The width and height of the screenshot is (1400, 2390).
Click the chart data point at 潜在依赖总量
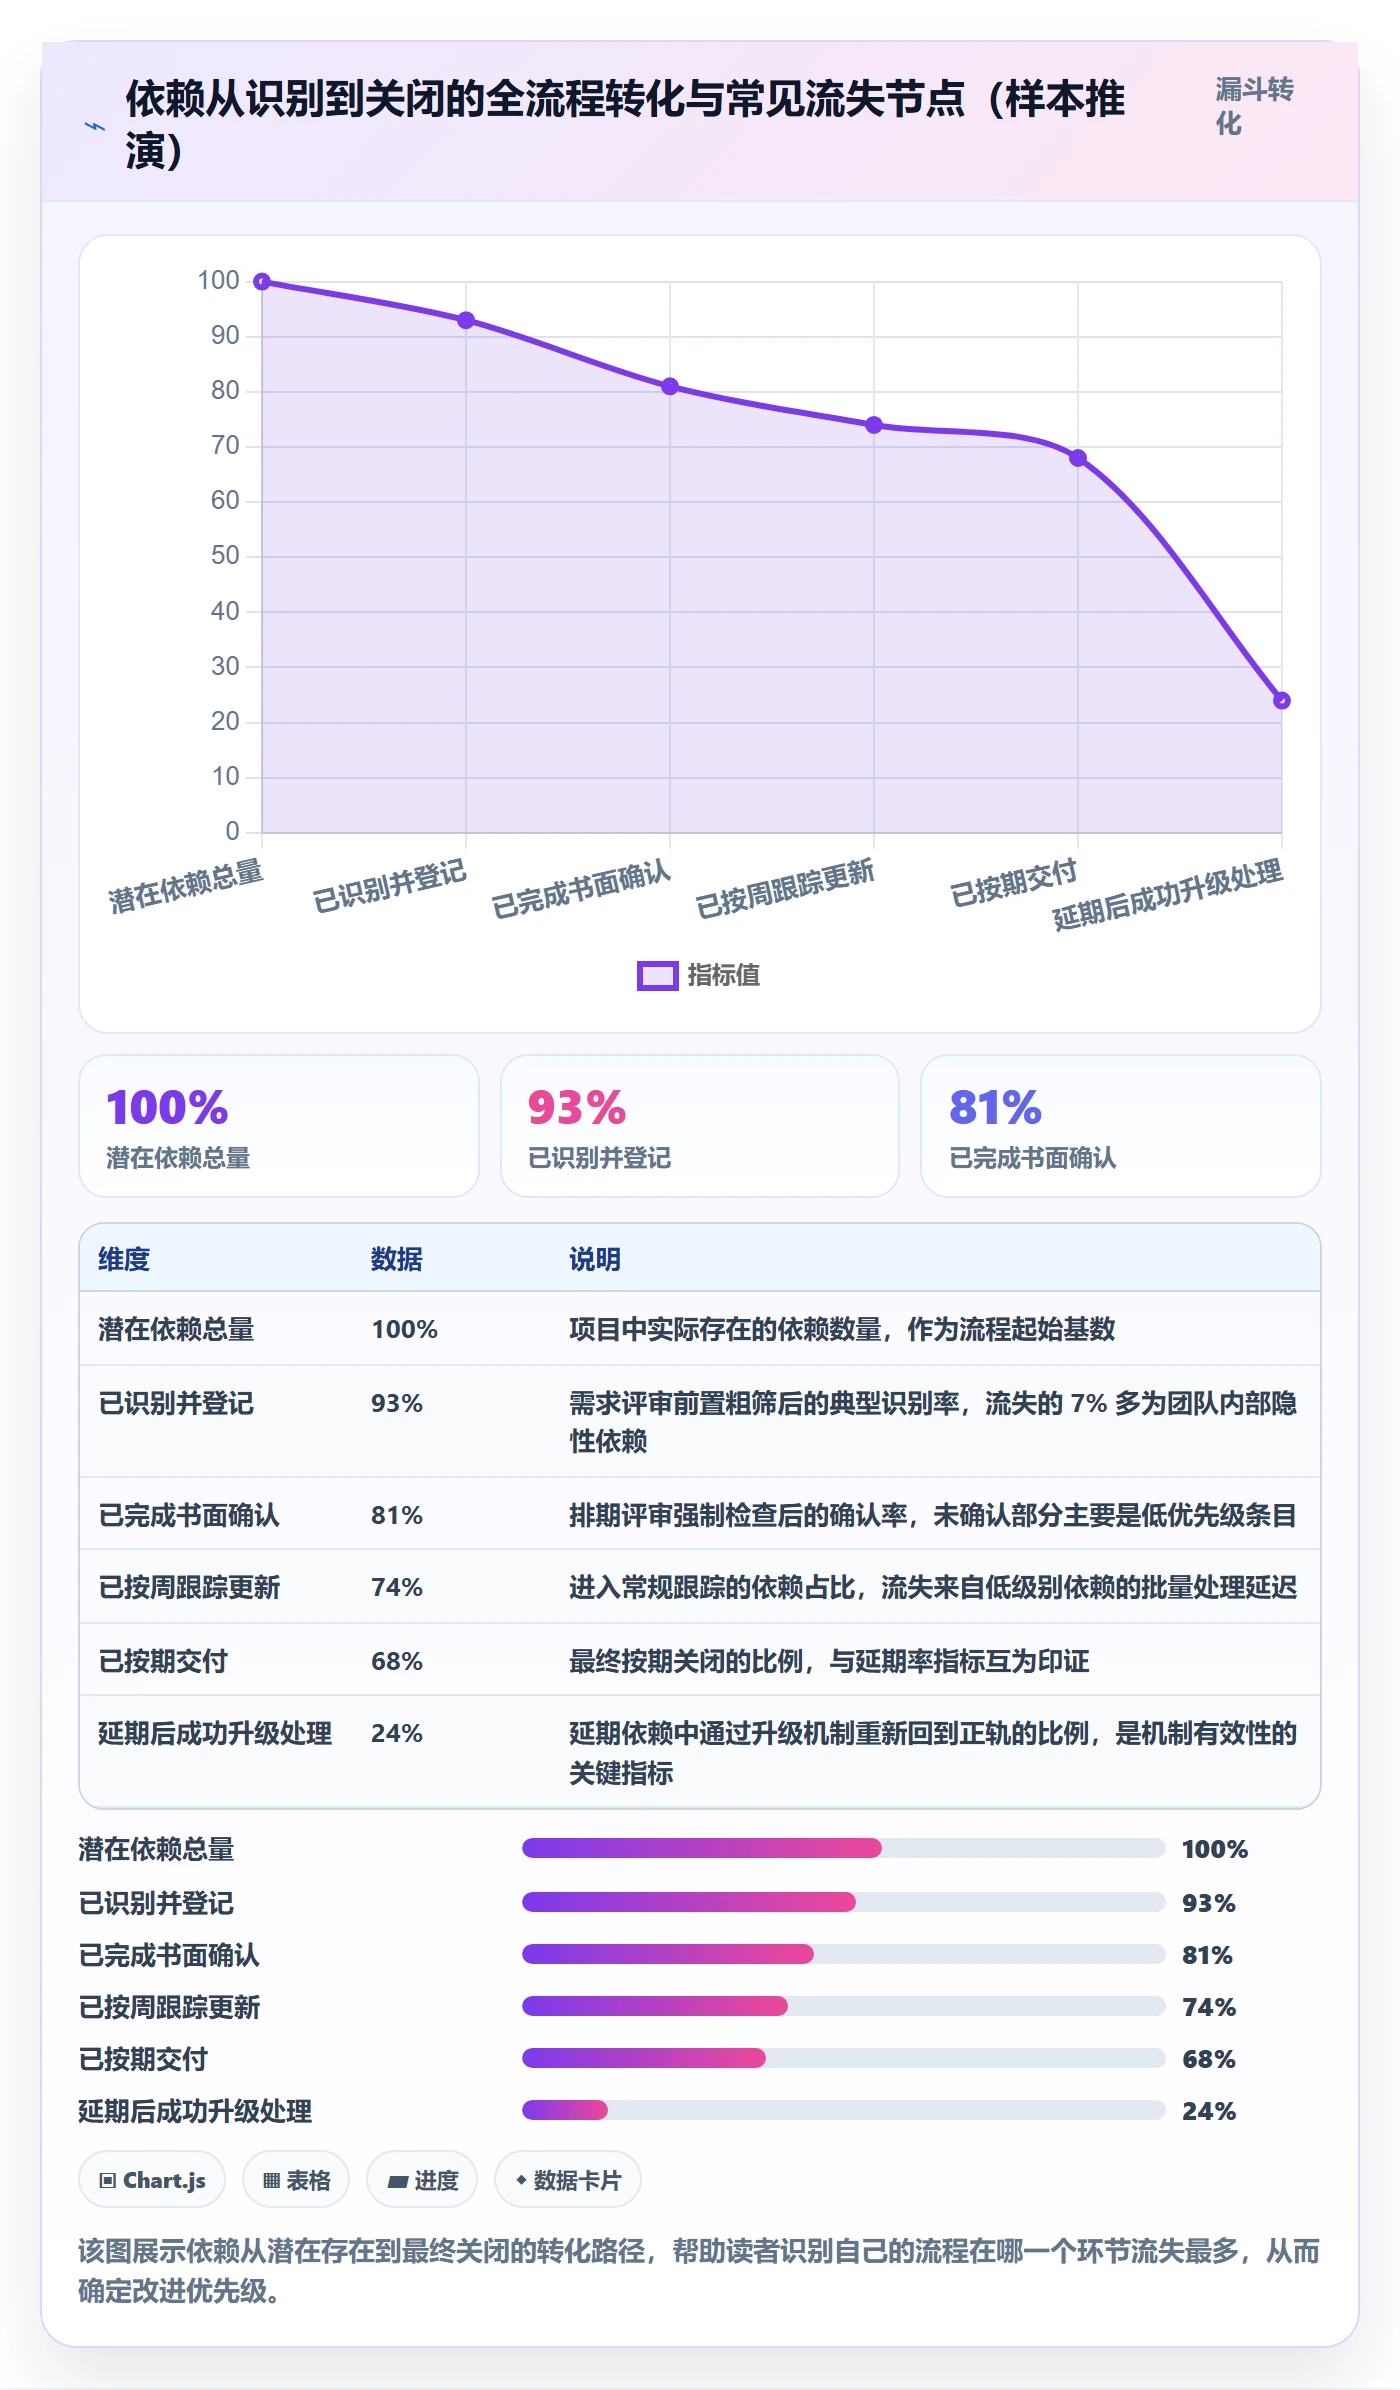[262, 282]
